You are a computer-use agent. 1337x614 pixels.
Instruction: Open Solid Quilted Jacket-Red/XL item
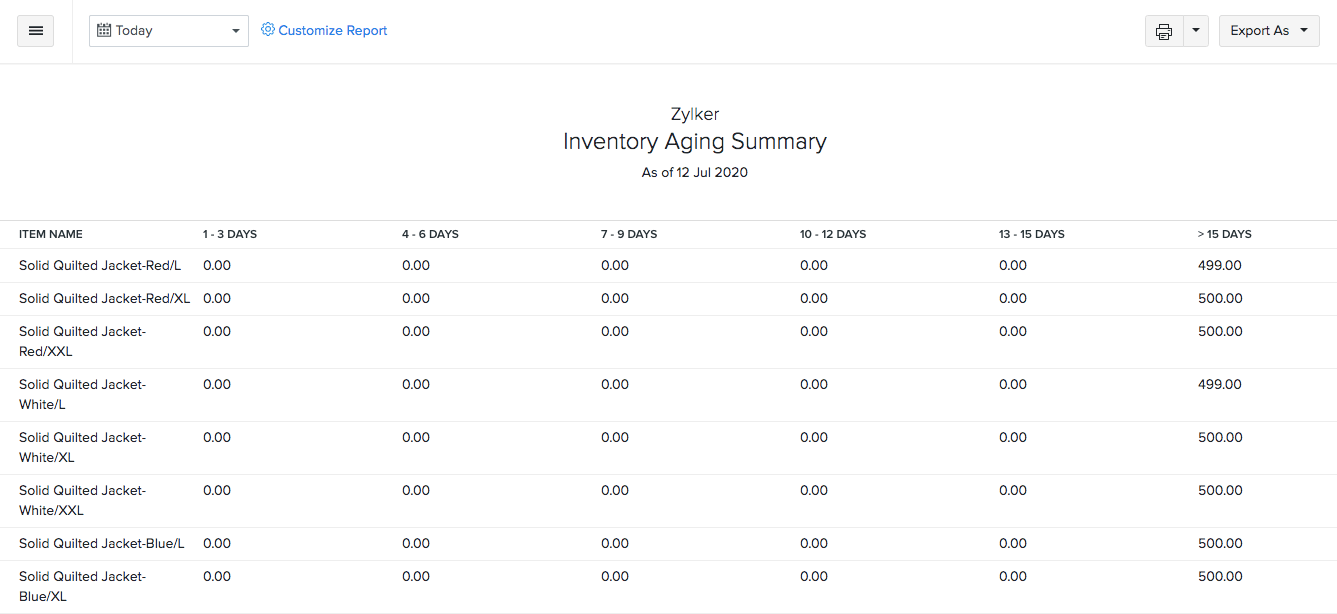pos(104,298)
